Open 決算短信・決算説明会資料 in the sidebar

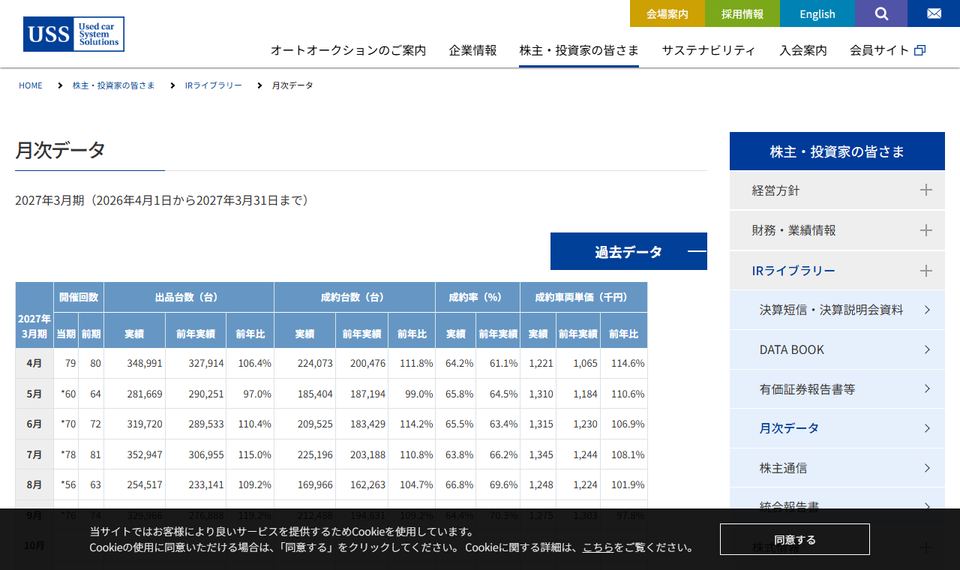837,310
